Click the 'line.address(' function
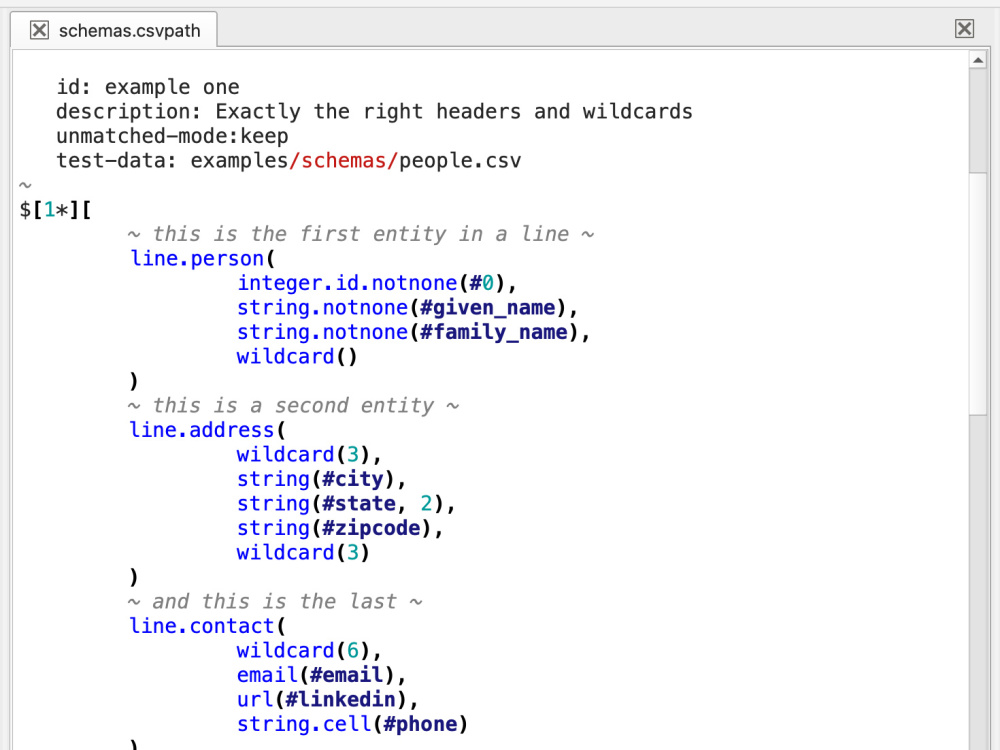This screenshot has height=750, width=1000. click(208, 430)
